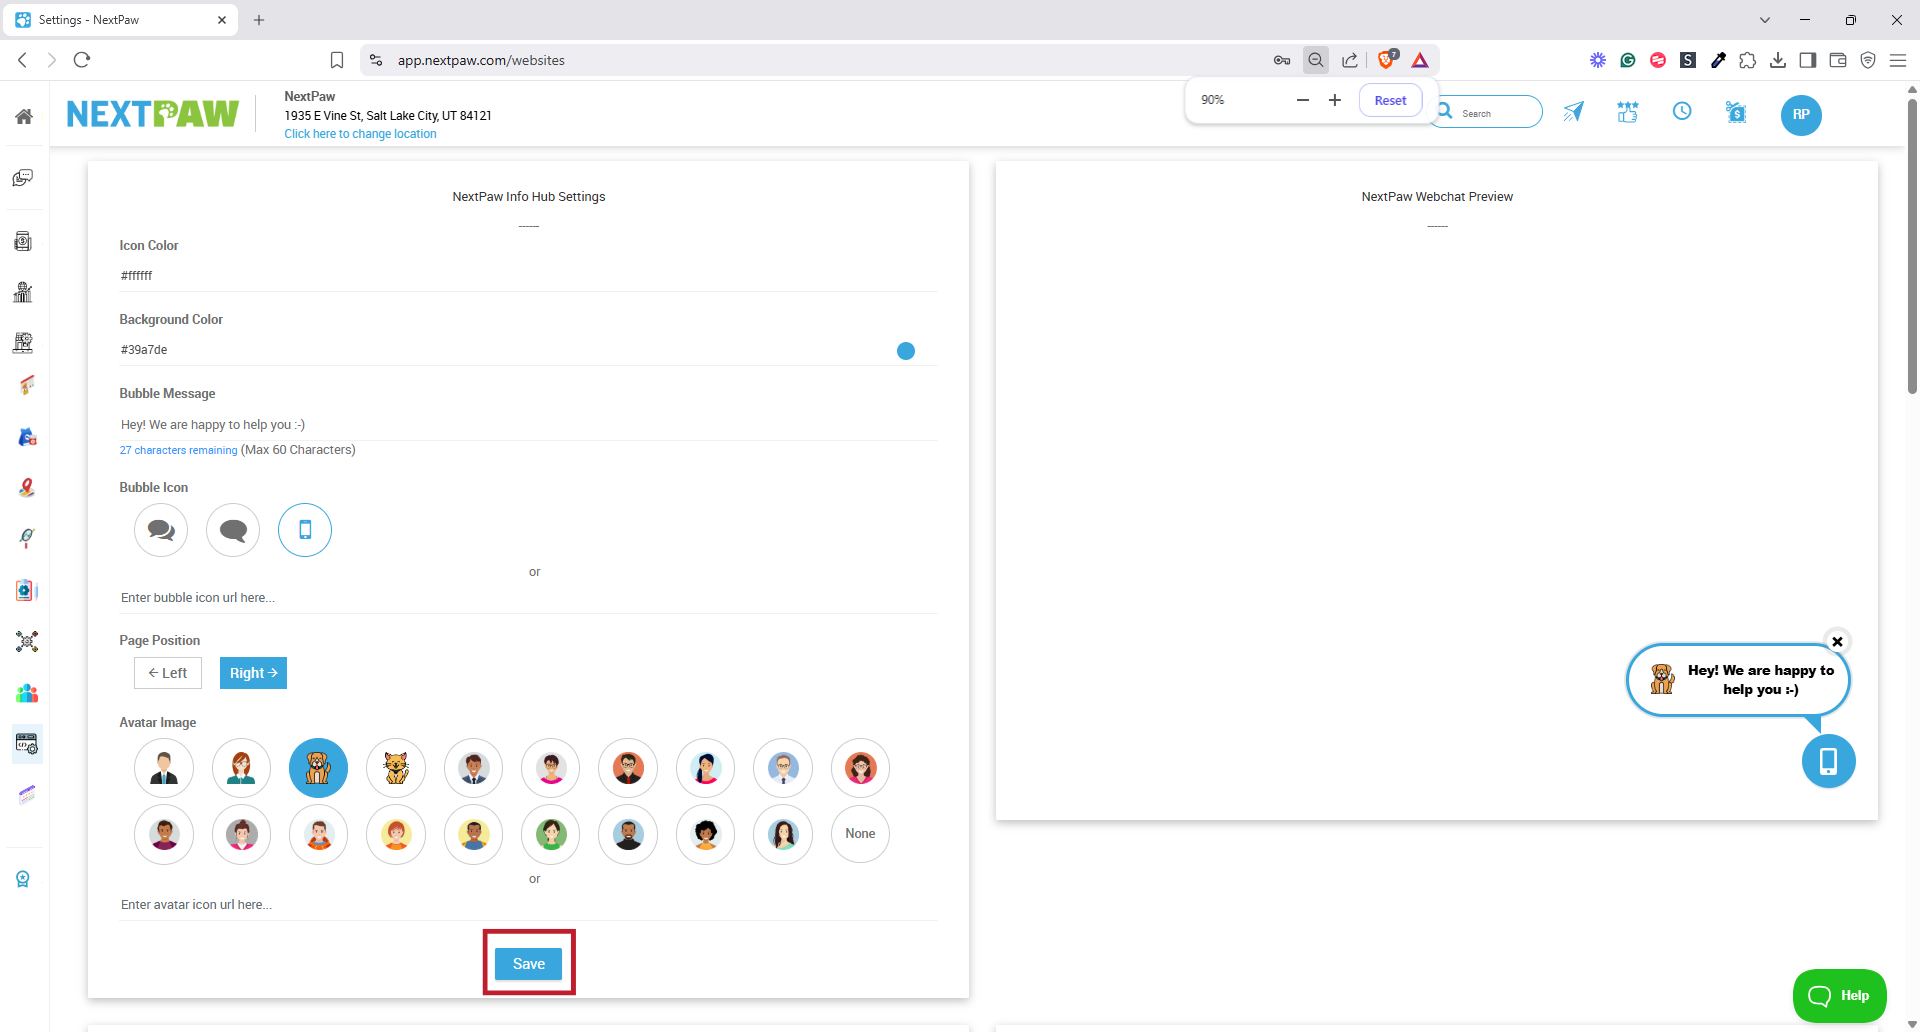Focus the bubble icon url field
The height and width of the screenshot is (1032, 1920).
(528, 598)
